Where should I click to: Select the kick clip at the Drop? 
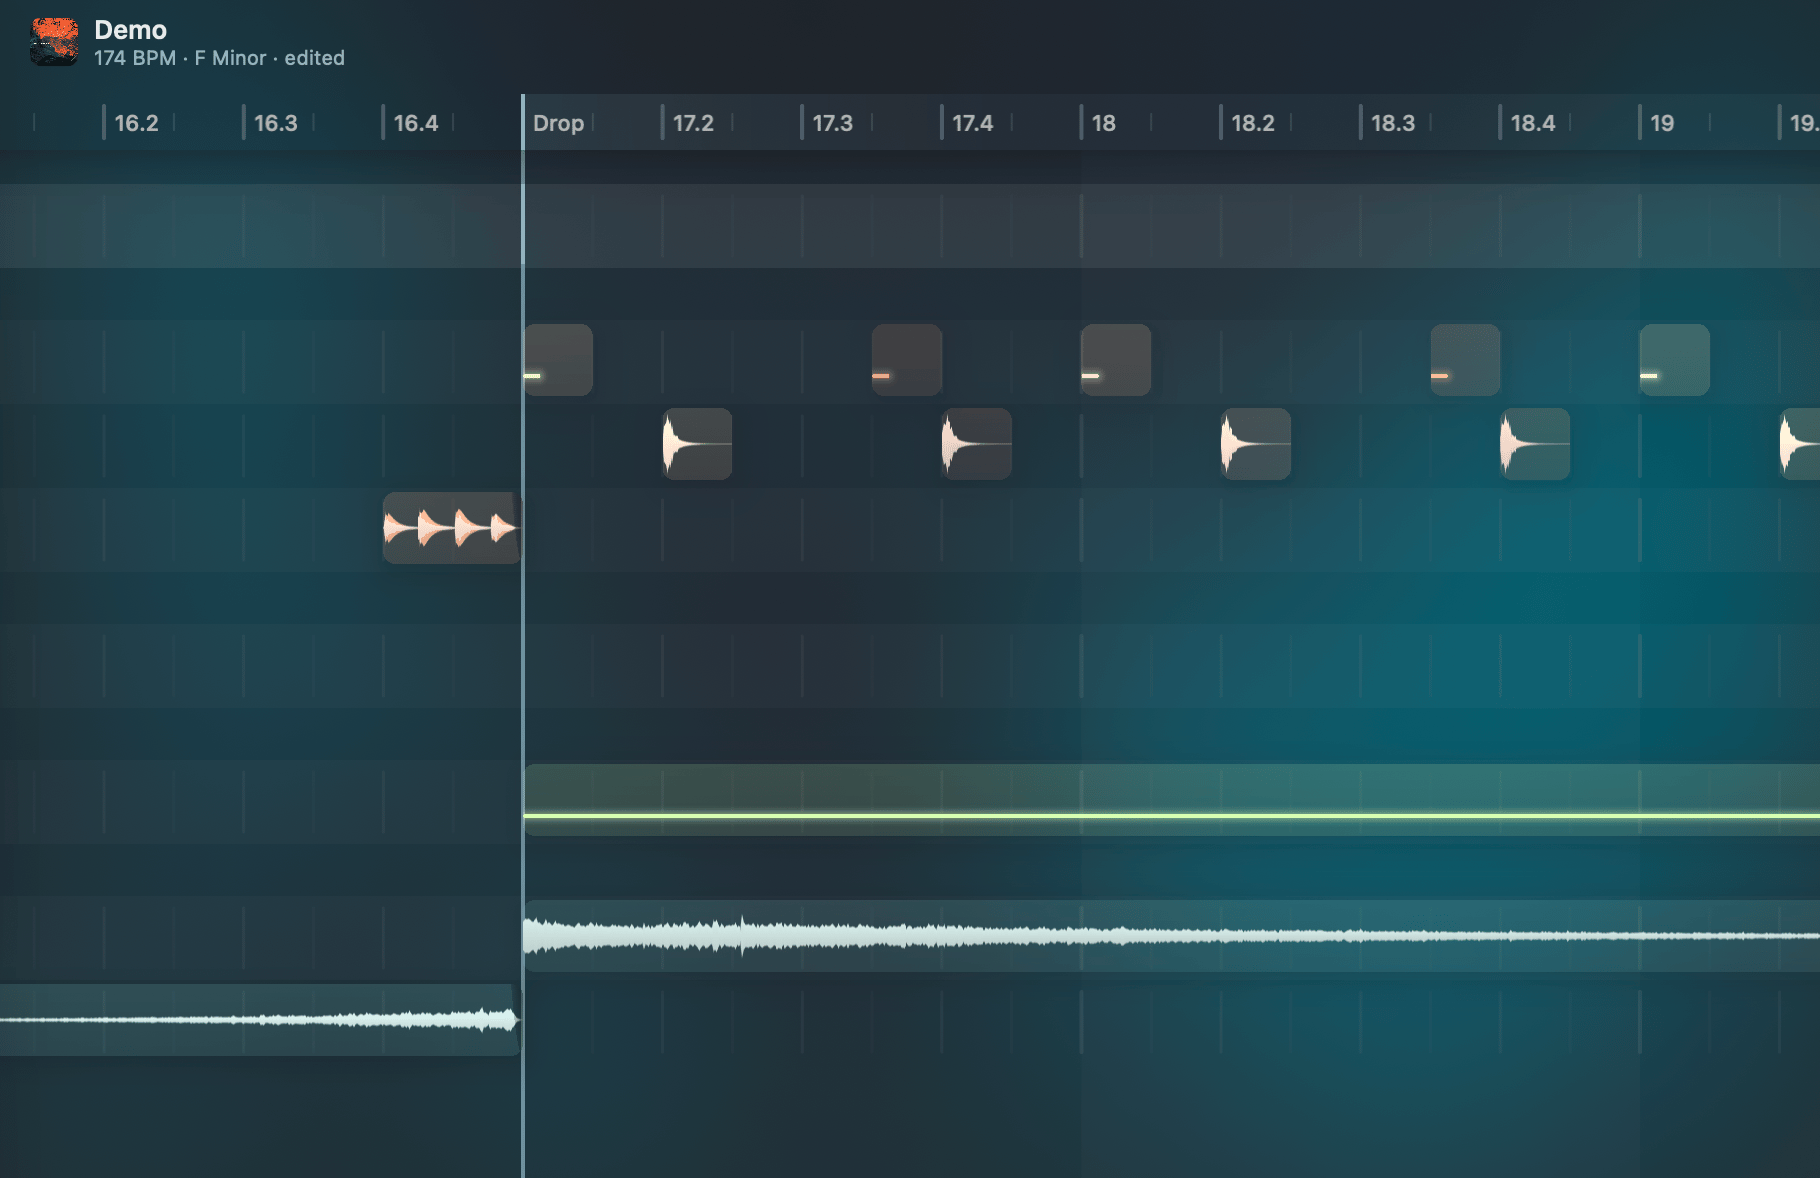tap(558, 360)
